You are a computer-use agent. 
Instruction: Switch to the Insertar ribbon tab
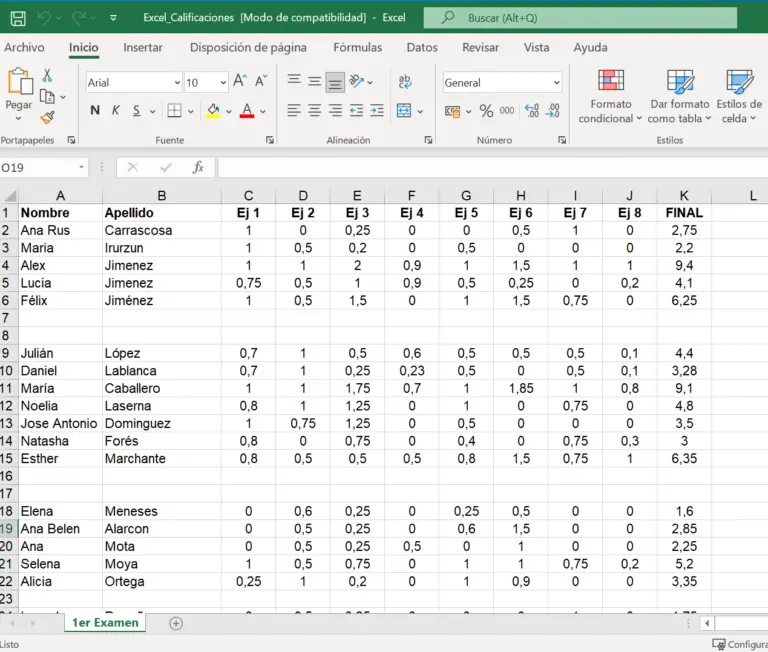[x=143, y=47]
